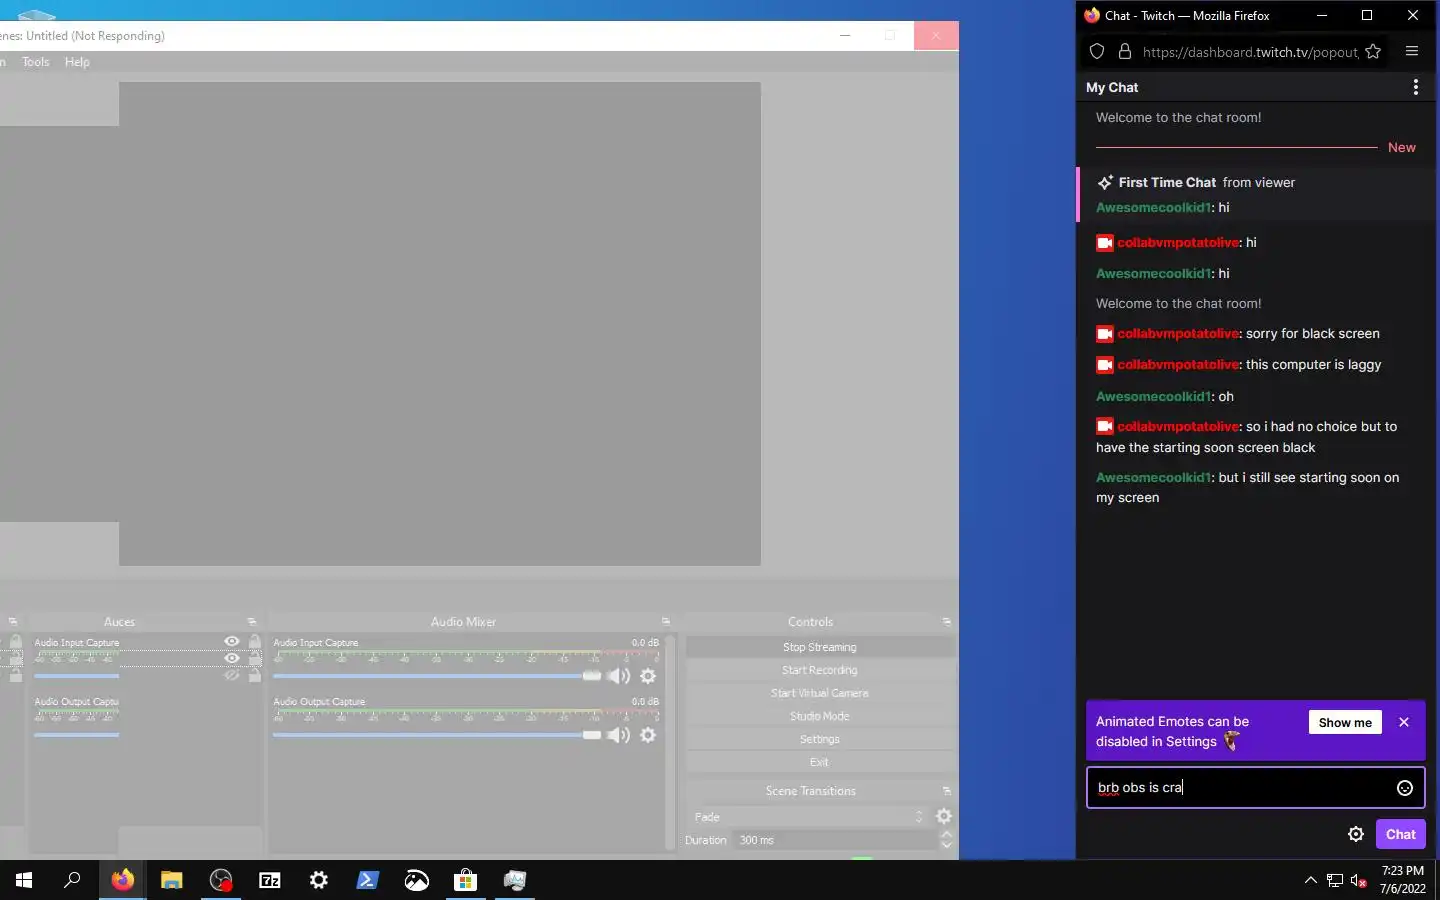The width and height of the screenshot is (1440, 900).
Task: Hide Audio Input Capture source with eye icon
Action: [232, 642]
